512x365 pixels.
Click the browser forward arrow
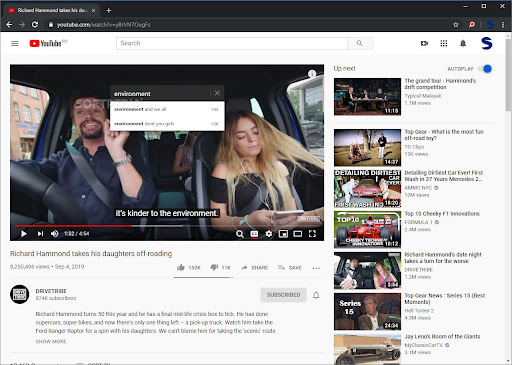[22, 25]
